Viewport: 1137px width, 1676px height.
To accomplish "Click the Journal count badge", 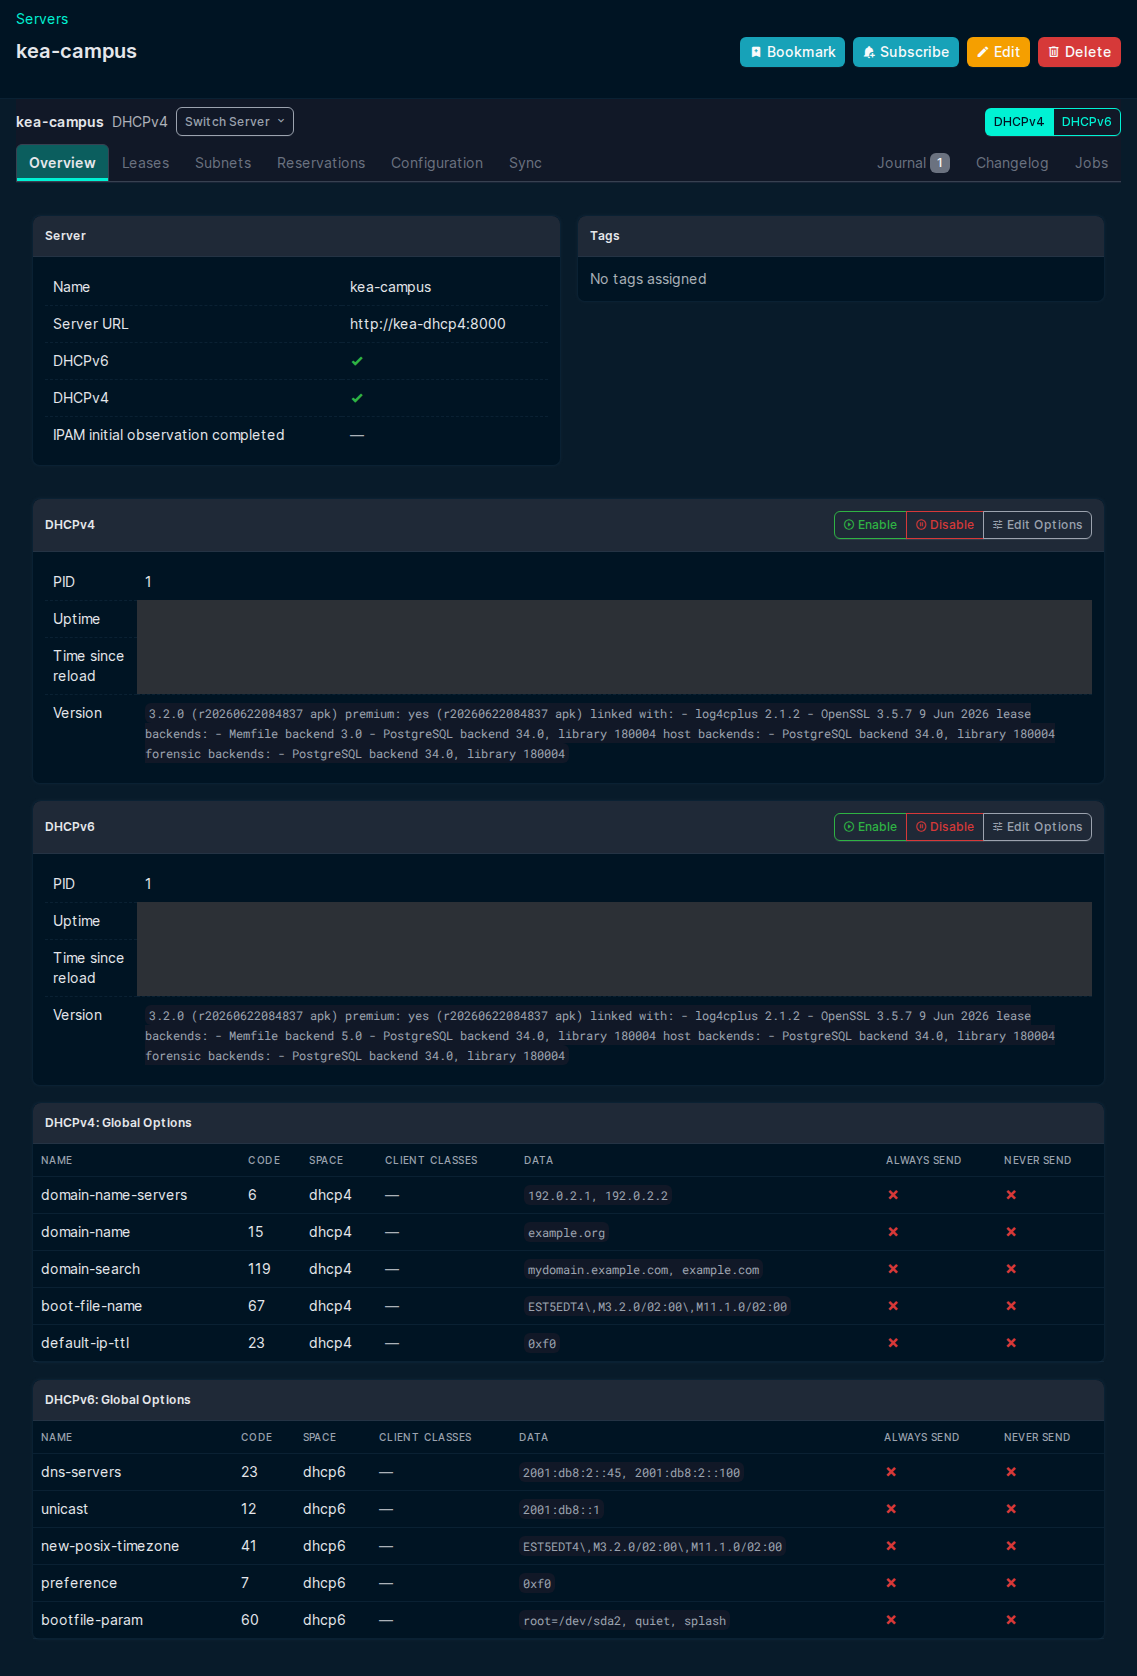I will 940,163.
